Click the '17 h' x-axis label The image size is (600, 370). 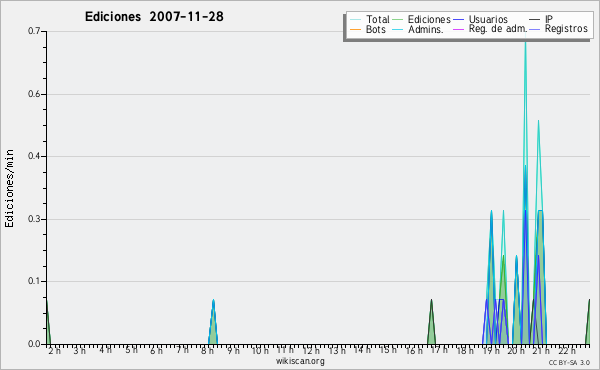click(x=439, y=350)
